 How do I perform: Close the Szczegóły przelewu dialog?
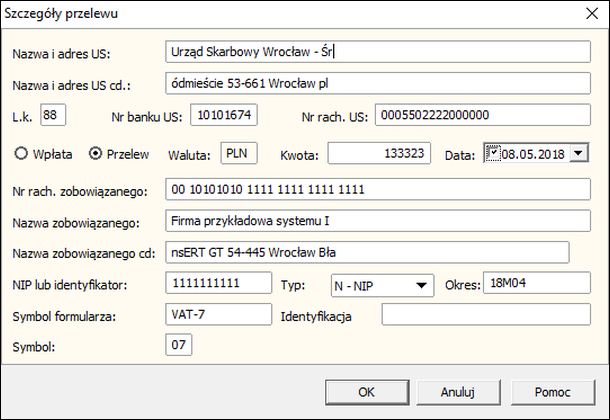(586, 14)
